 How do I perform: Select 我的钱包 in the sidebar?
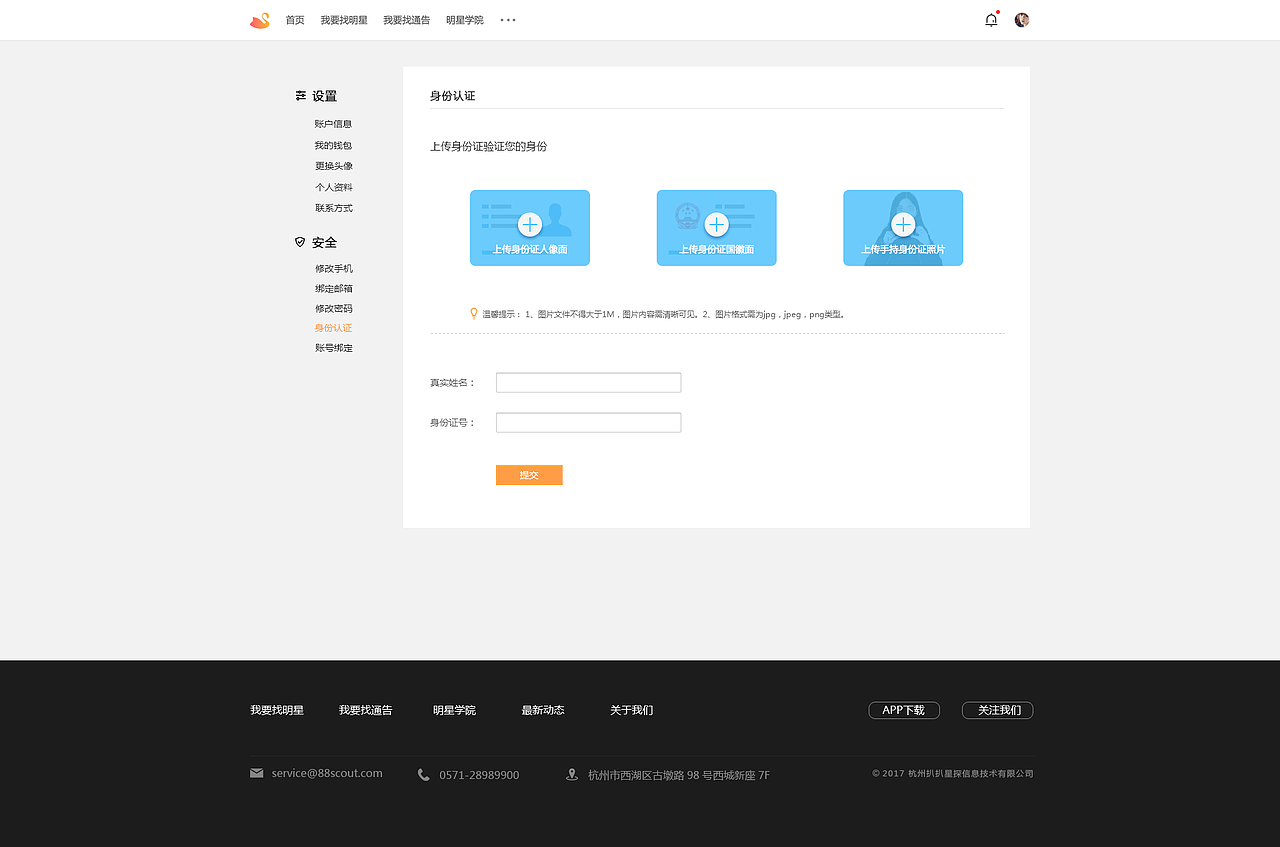click(333, 145)
